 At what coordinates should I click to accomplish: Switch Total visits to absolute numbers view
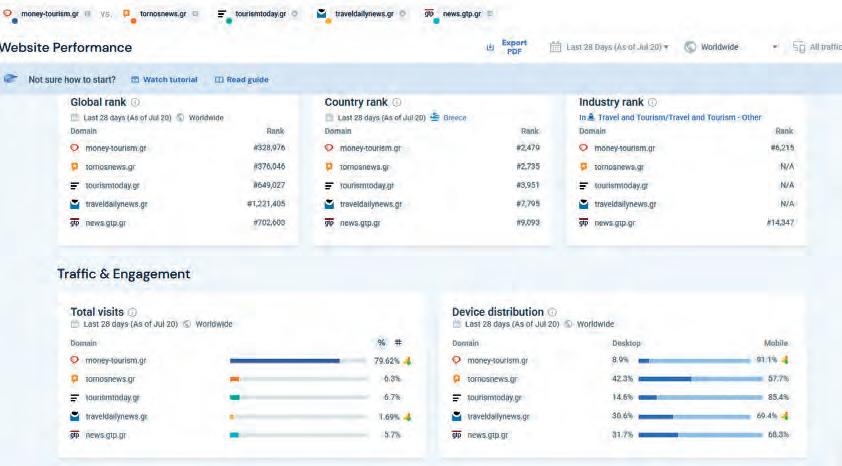[x=398, y=343]
